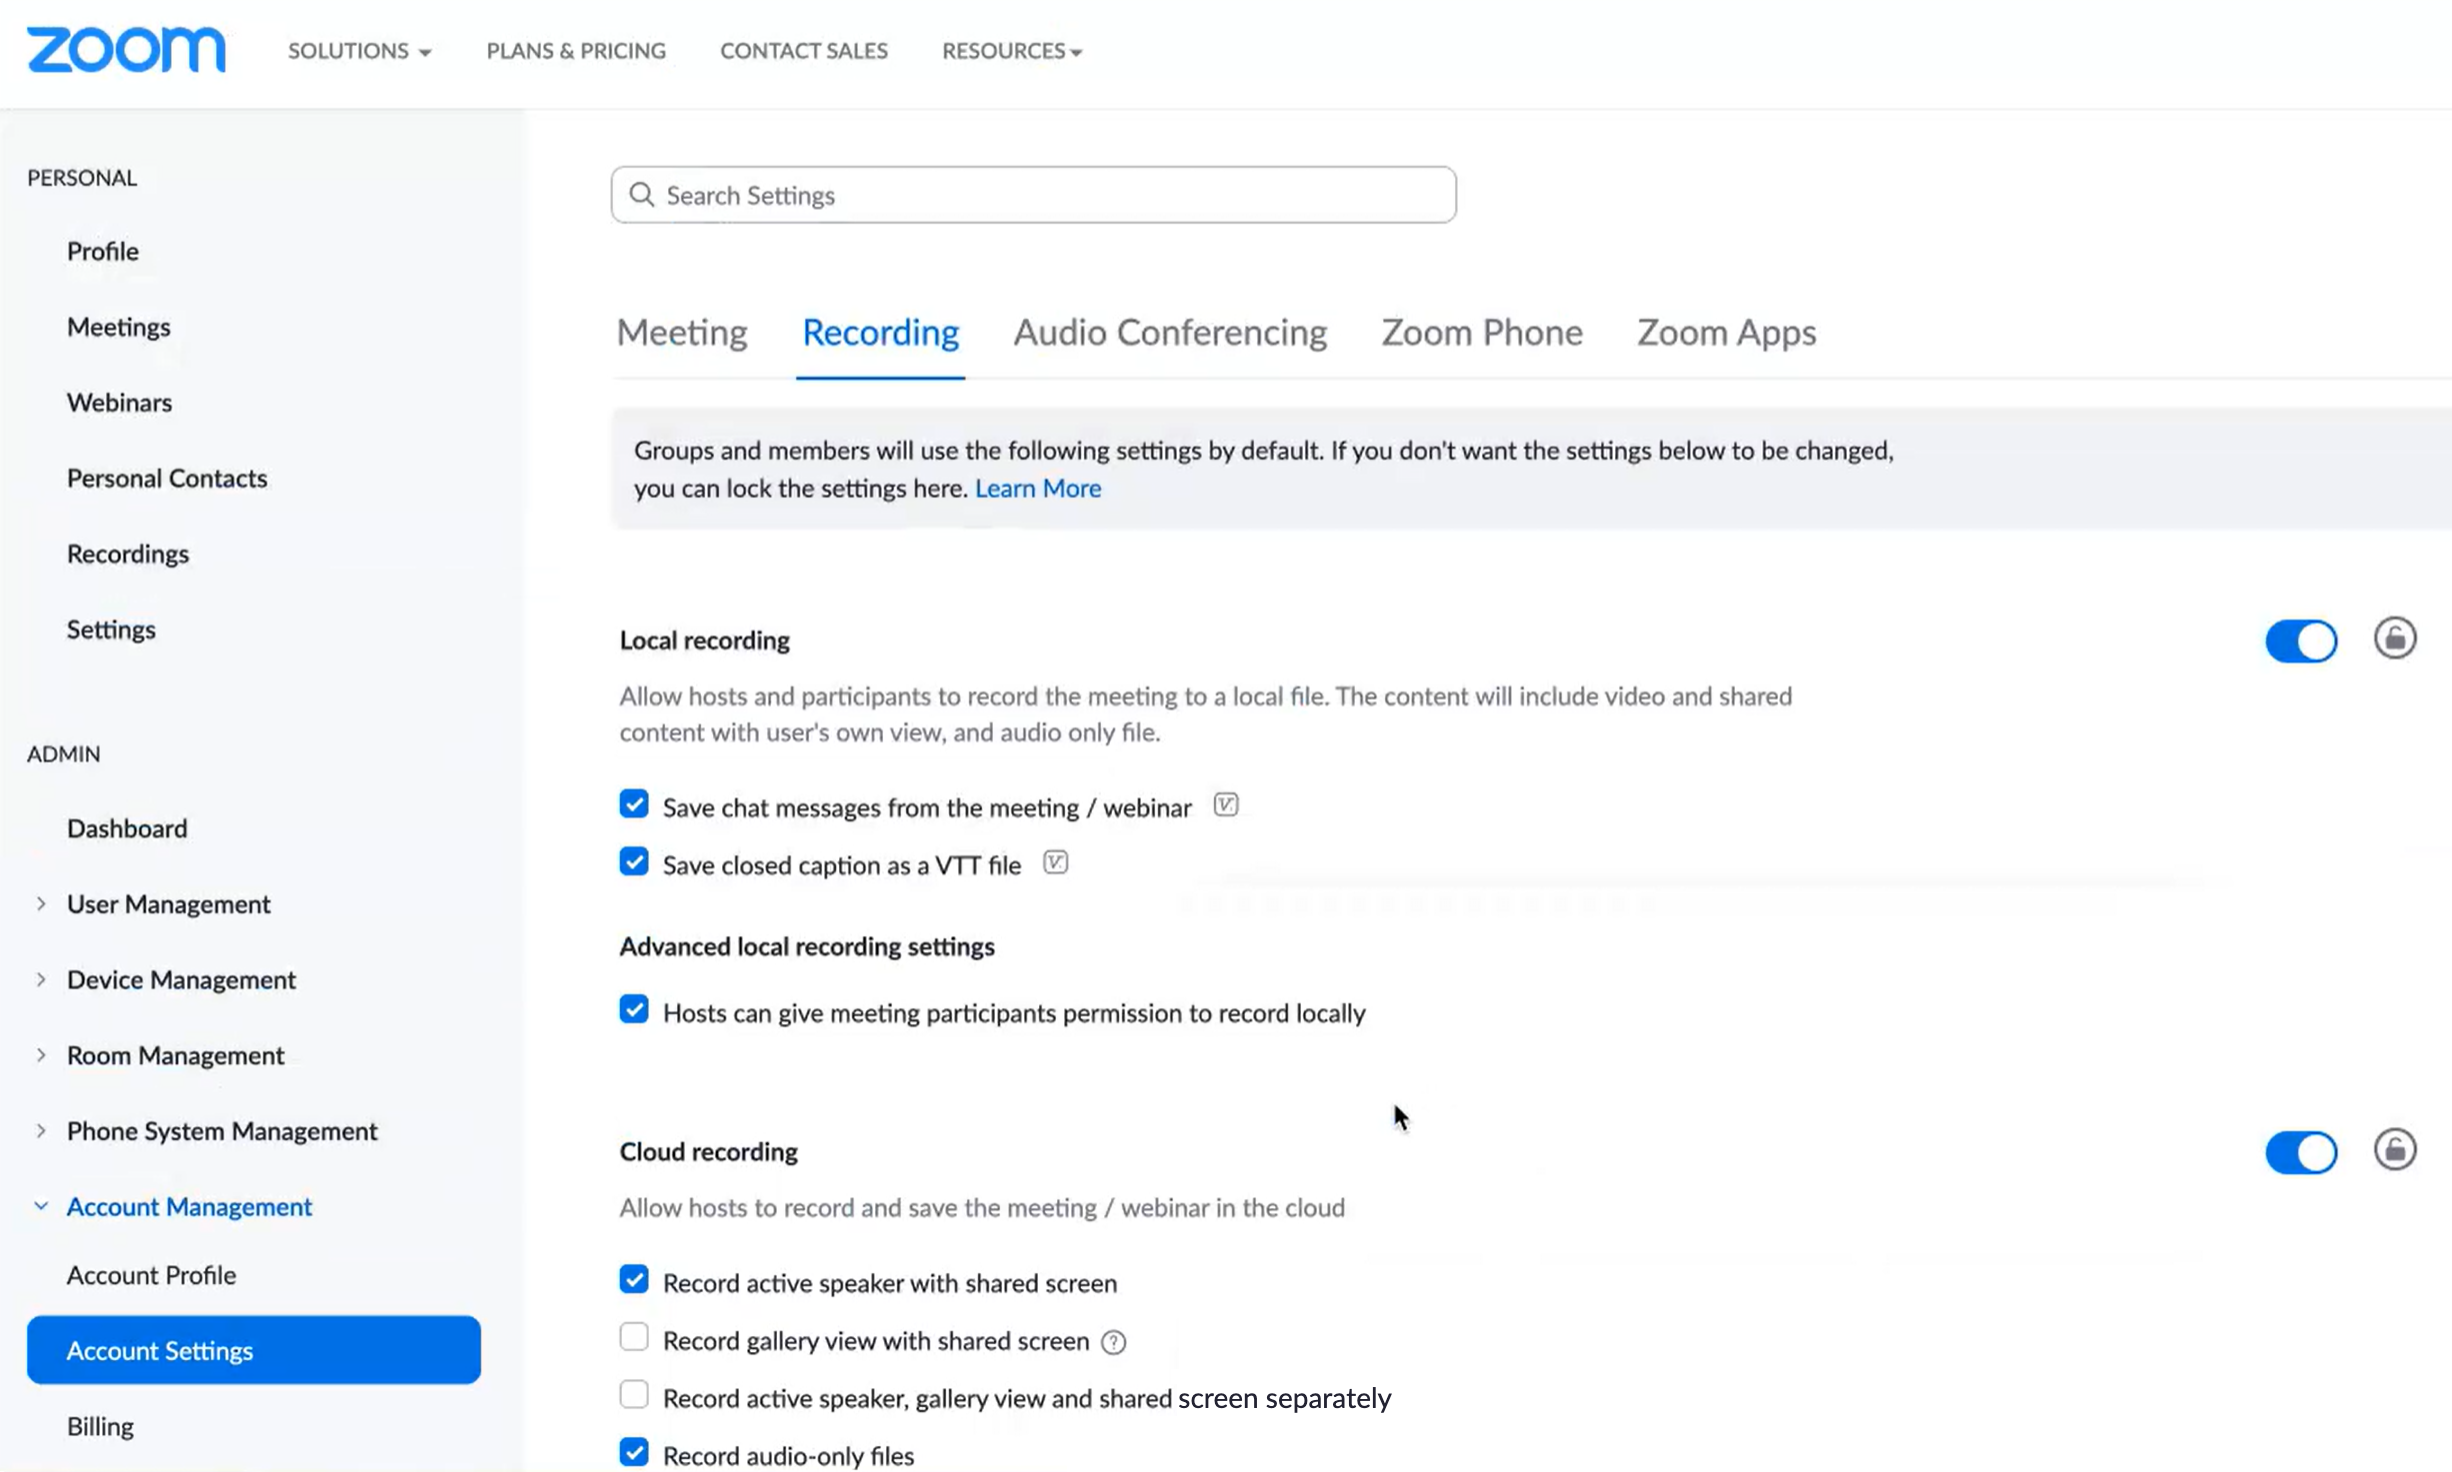Switch to the Audio Conferencing tab

1170,332
